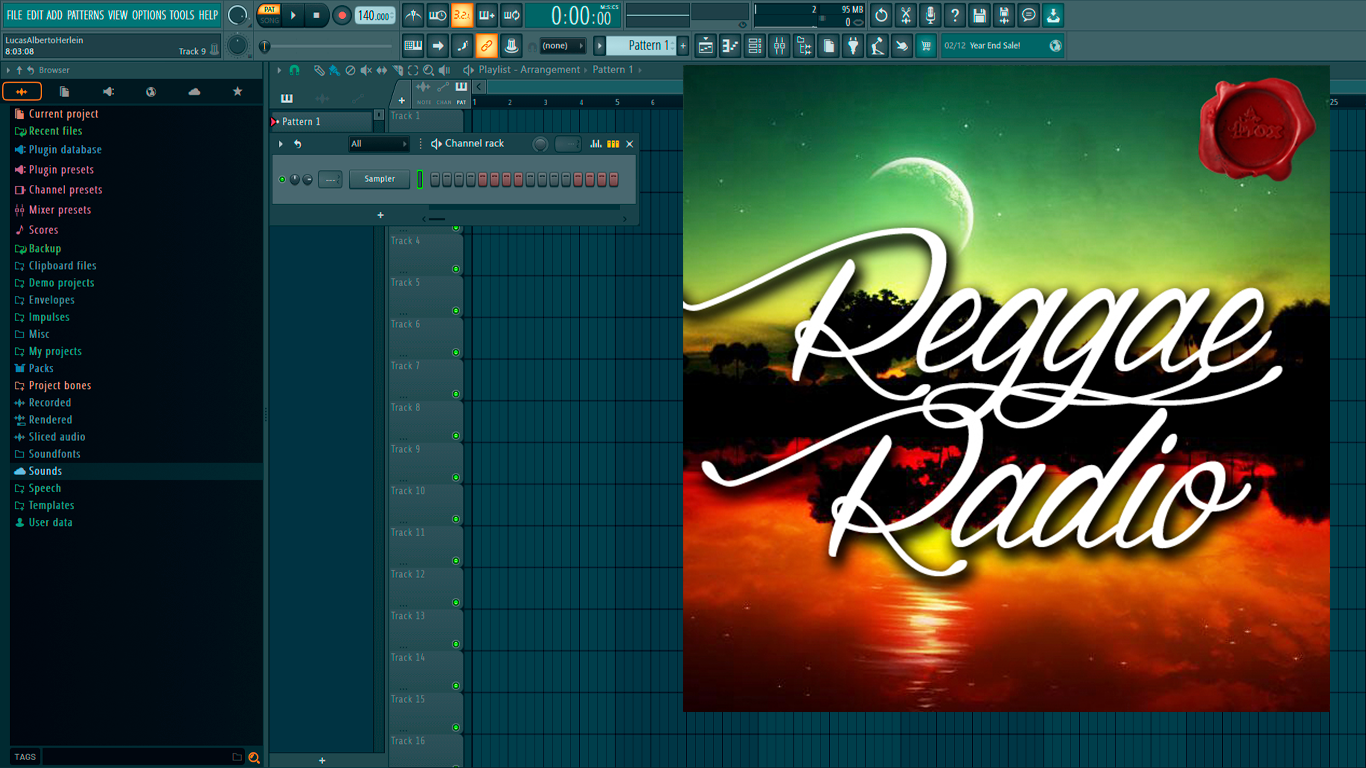Mute Track 10 using its green LED
1366x768 pixels.
[x=456, y=519]
